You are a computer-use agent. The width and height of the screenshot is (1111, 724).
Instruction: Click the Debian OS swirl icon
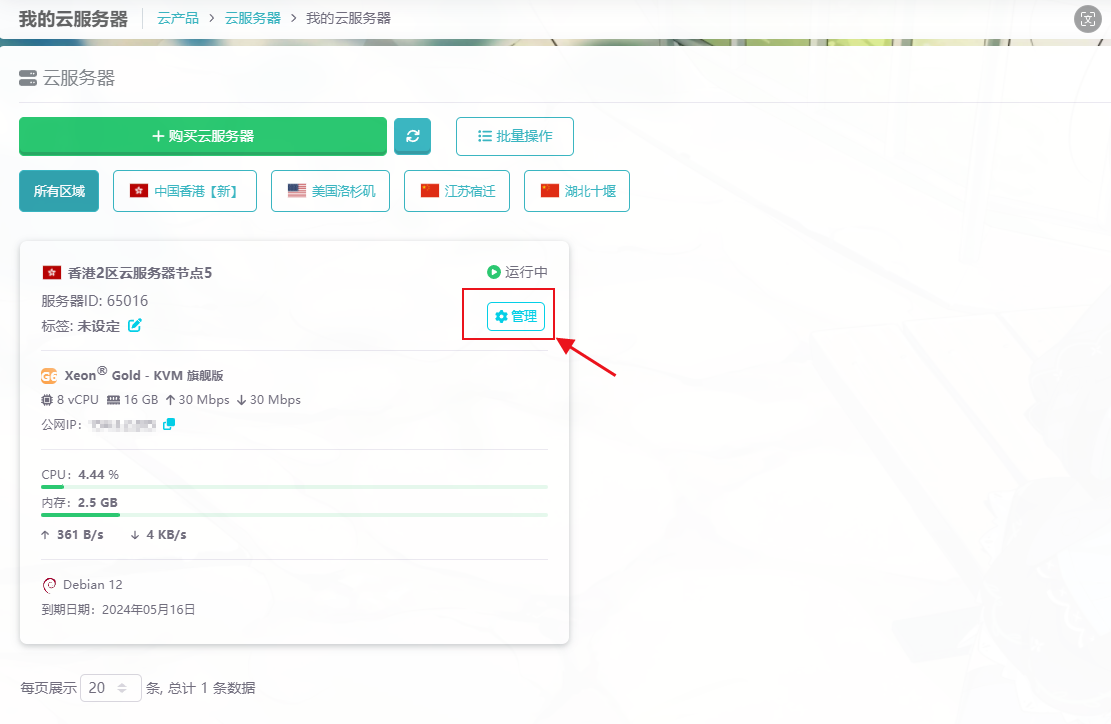click(49, 585)
